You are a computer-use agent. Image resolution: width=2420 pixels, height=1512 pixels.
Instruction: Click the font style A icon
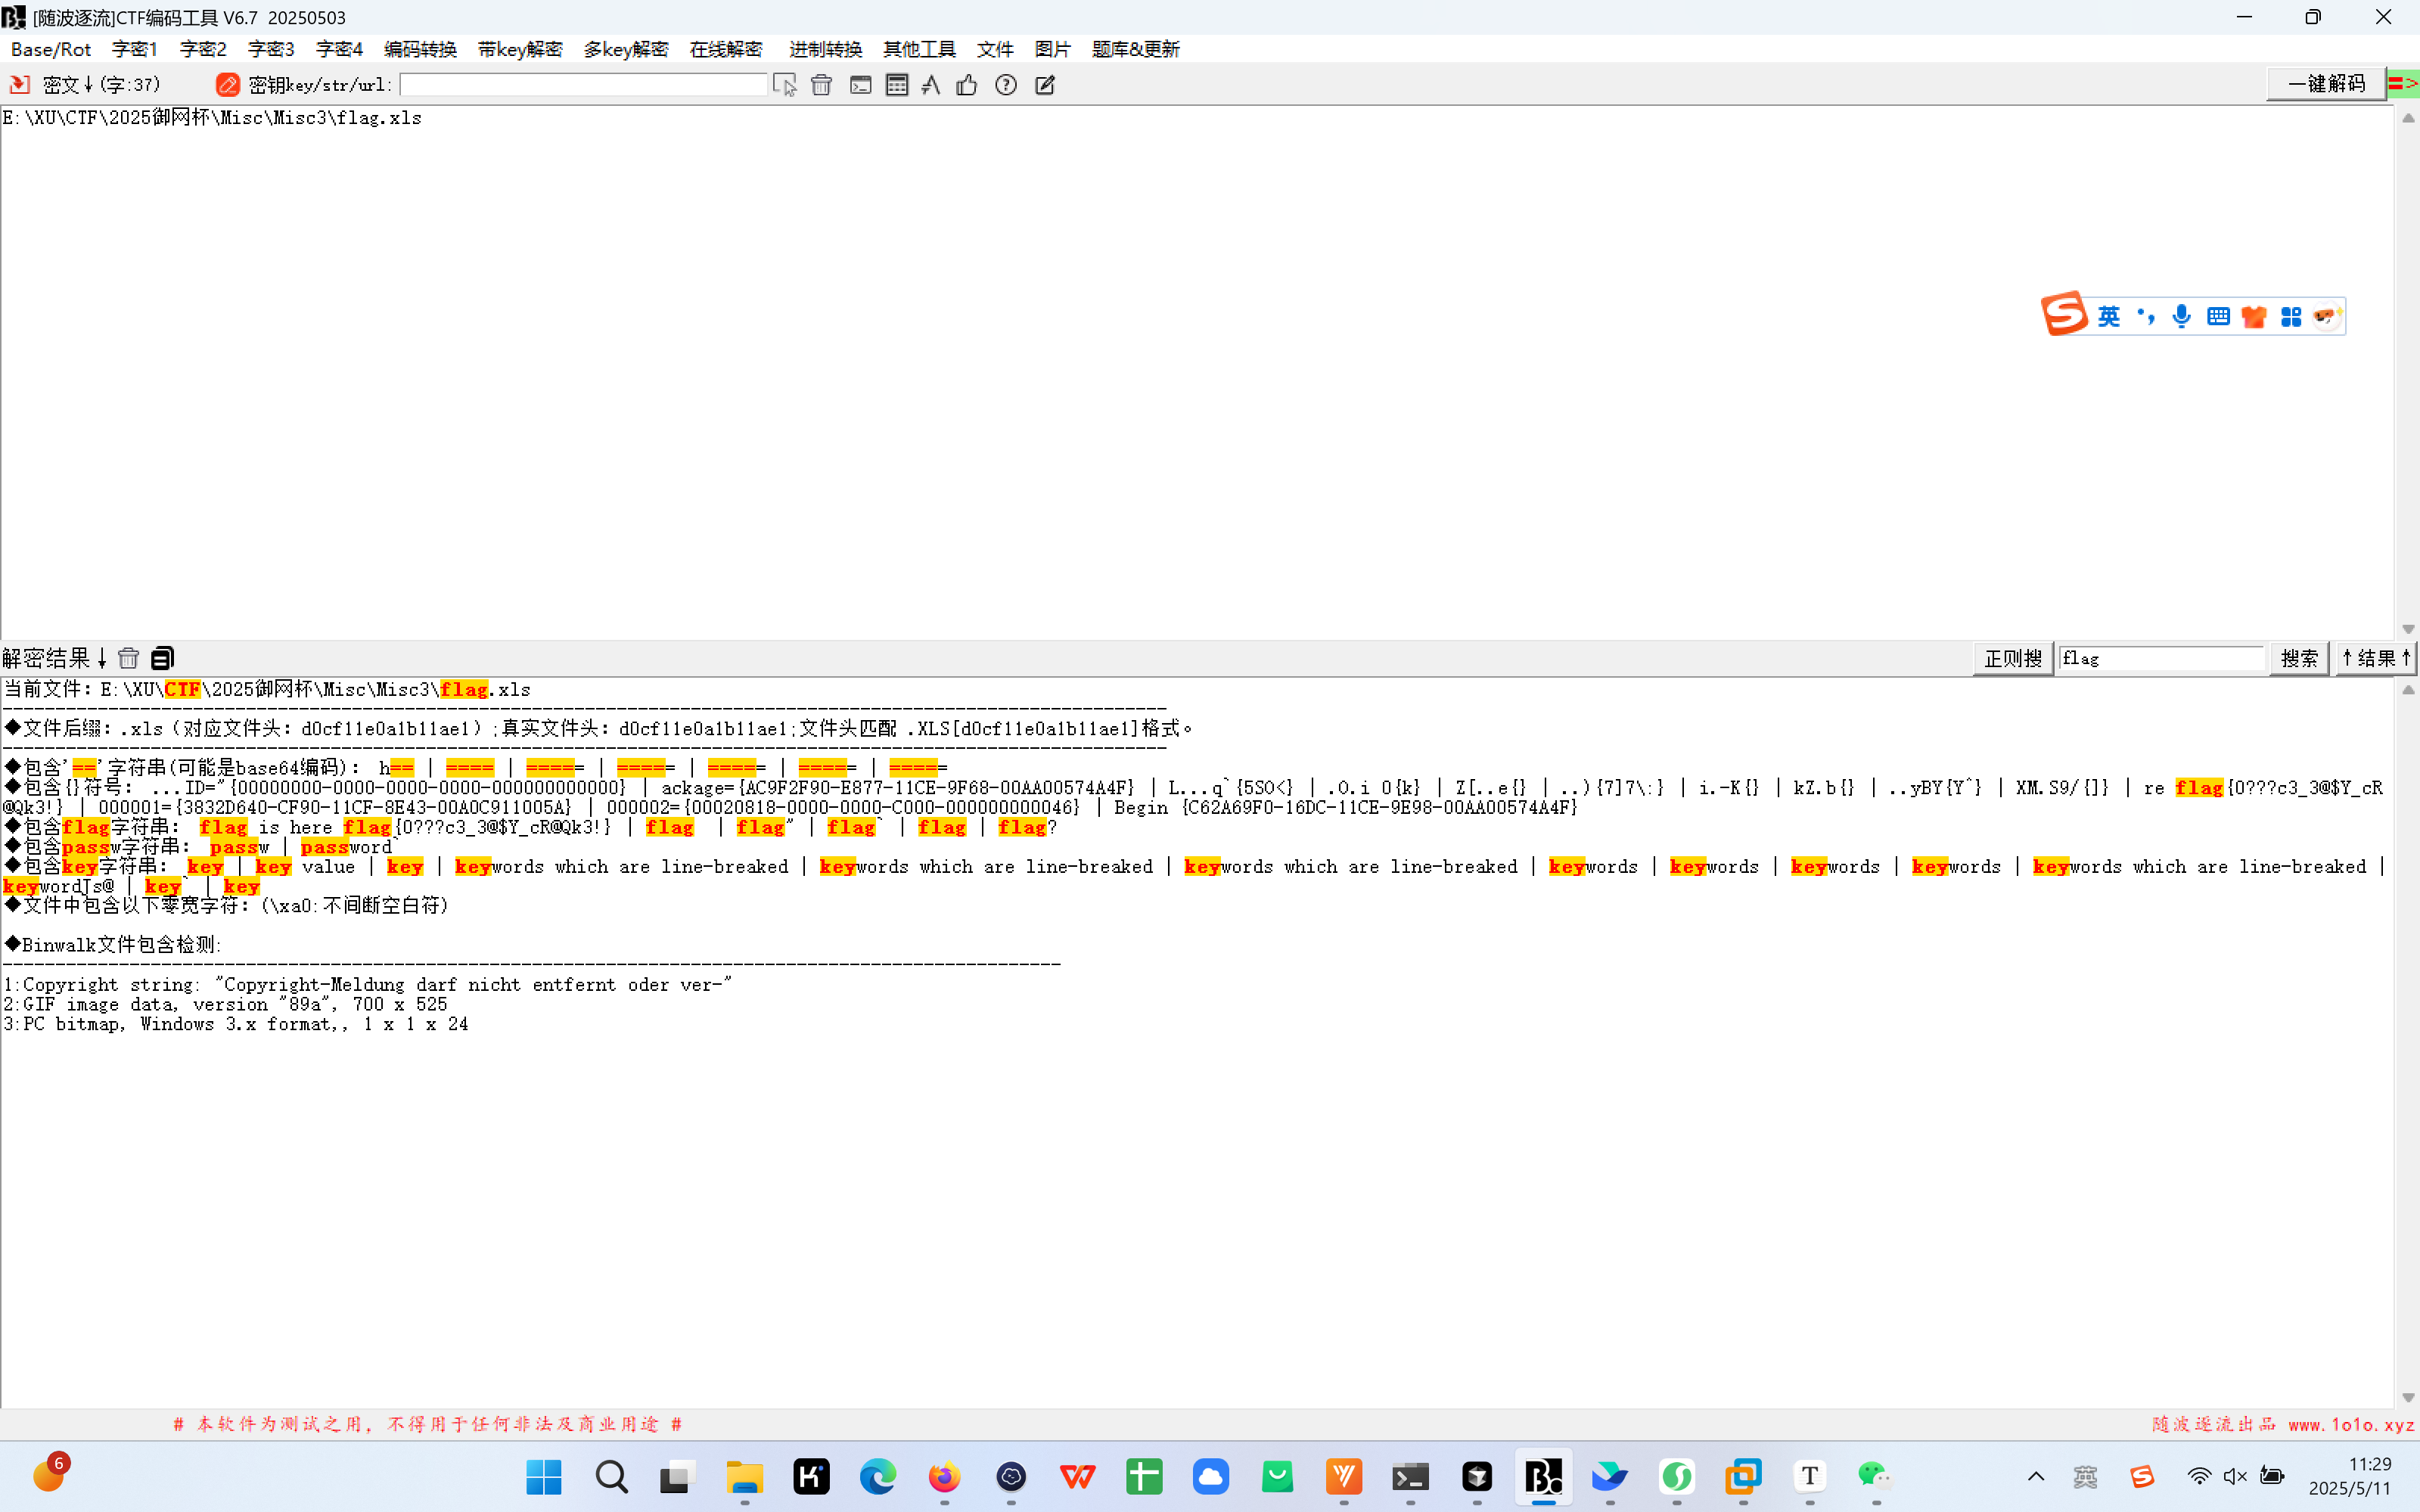(931, 85)
